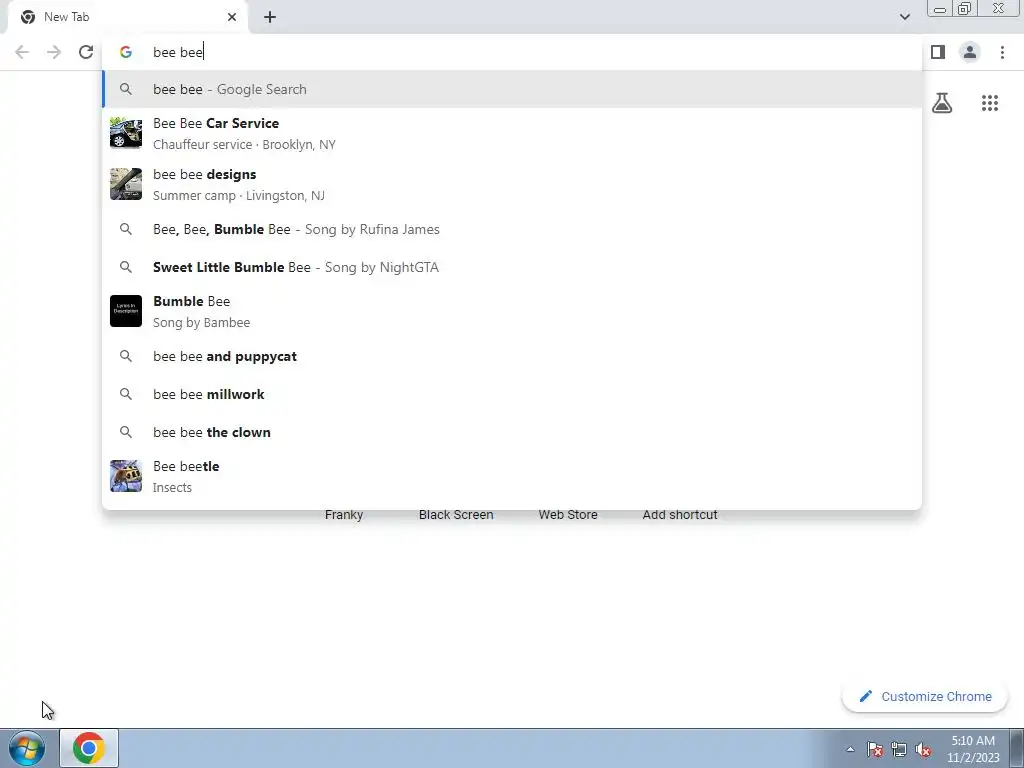Select 'bee bee and puppycat' suggestion
The width and height of the screenshot is (1024, 768).
(512, 356)
